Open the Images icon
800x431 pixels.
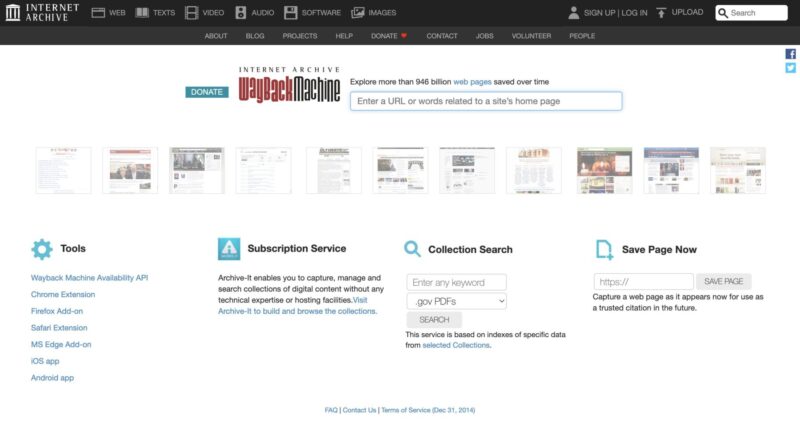point(358,13)
